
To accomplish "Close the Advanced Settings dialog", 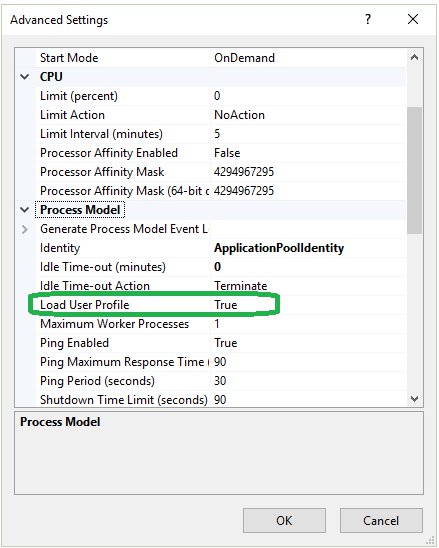I will click(413, 19).
